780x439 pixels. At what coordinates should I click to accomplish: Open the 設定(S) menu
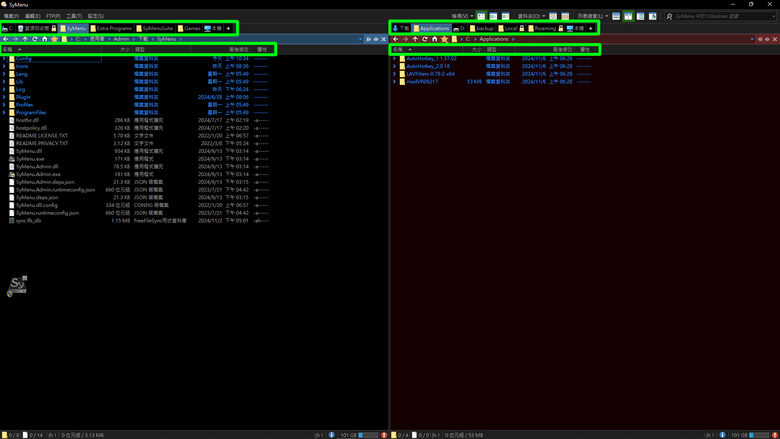pyautogui.click(x=96, y=16)
